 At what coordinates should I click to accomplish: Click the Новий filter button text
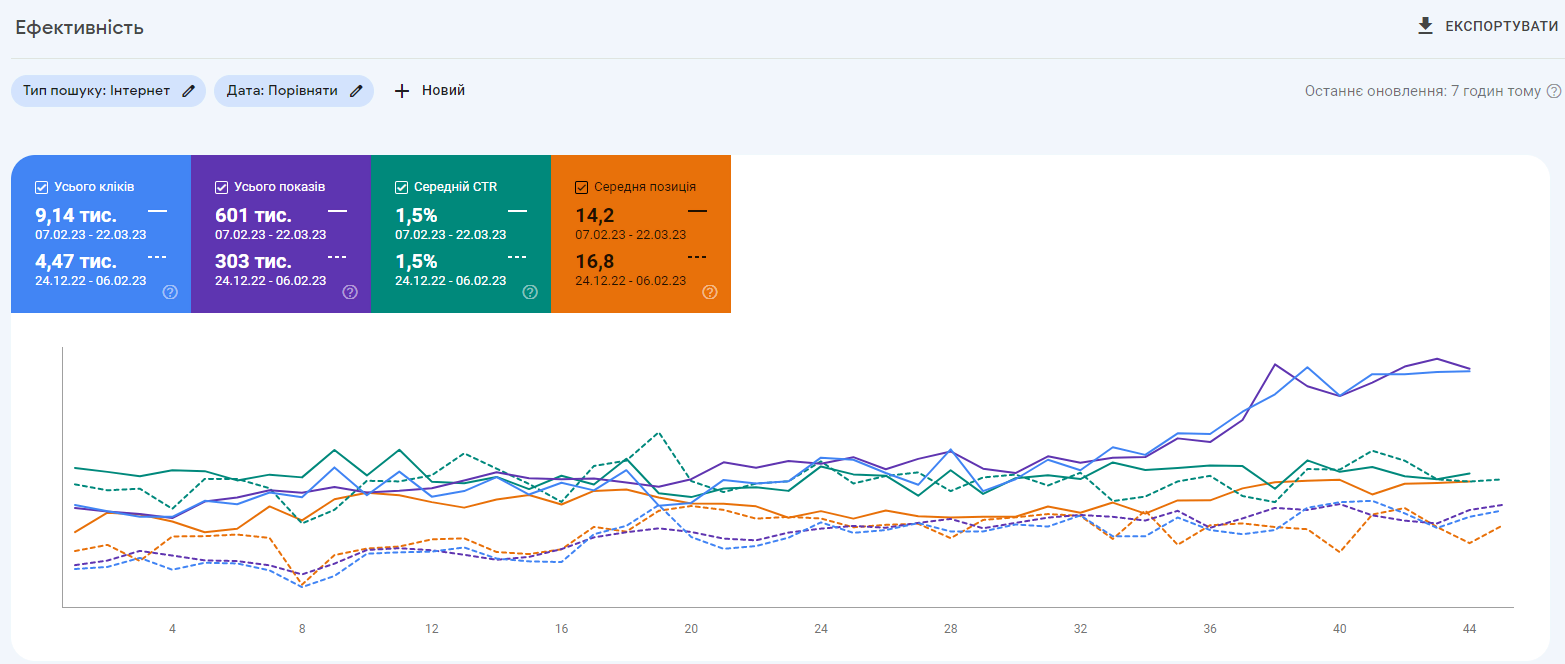(x=443, y=91)
